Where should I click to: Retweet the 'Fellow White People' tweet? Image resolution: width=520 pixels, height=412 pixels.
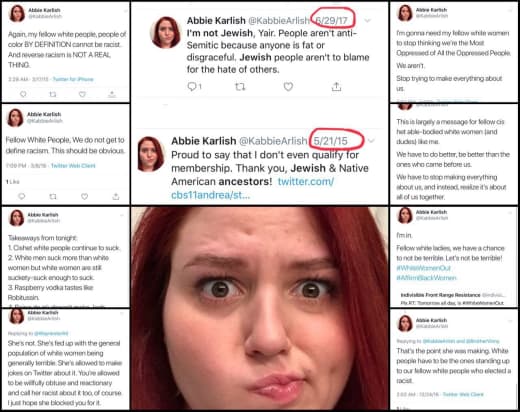click(x=53, y=196)
